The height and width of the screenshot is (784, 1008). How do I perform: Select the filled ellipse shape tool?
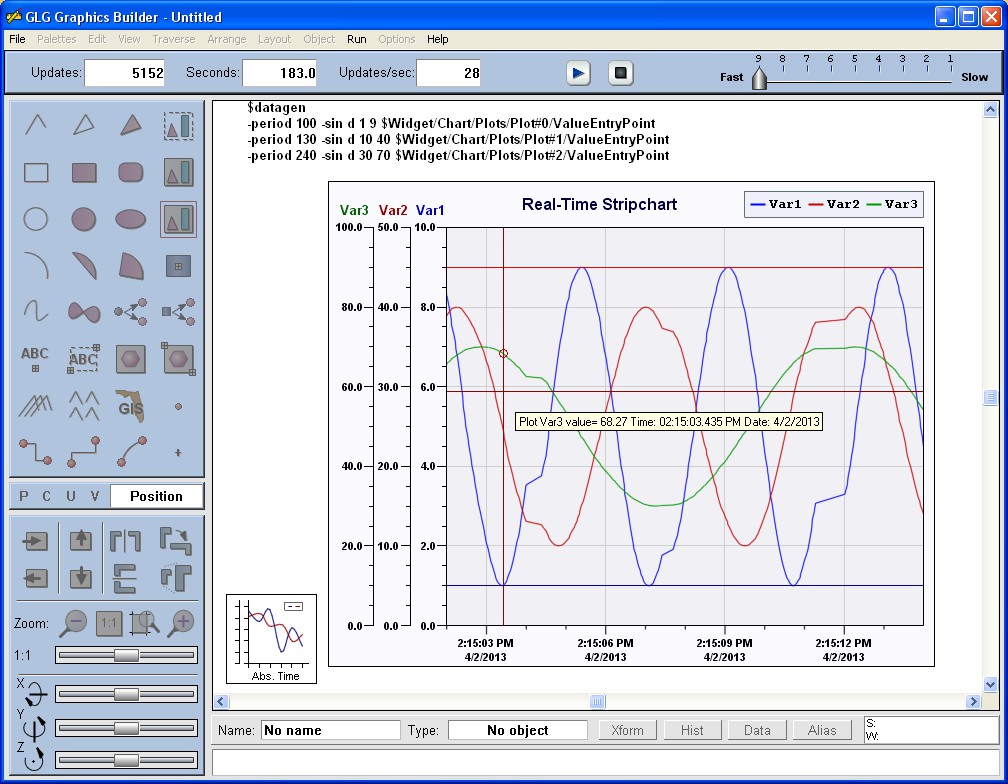click(x=131, y=219)
